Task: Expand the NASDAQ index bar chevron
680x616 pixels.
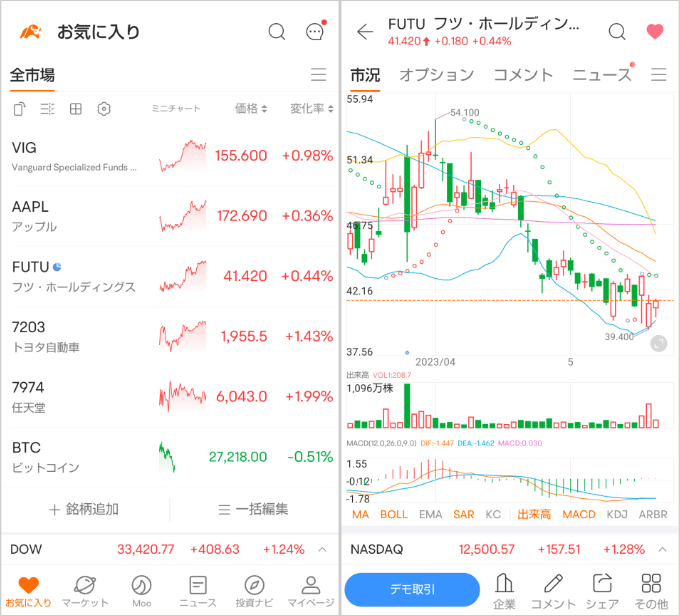Action: (662, 549)
